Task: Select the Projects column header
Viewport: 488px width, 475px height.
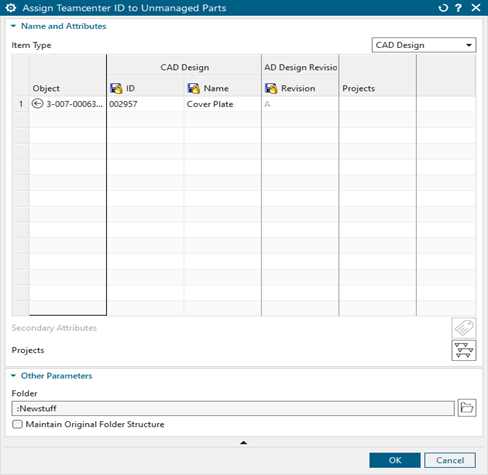Action: 359,88
